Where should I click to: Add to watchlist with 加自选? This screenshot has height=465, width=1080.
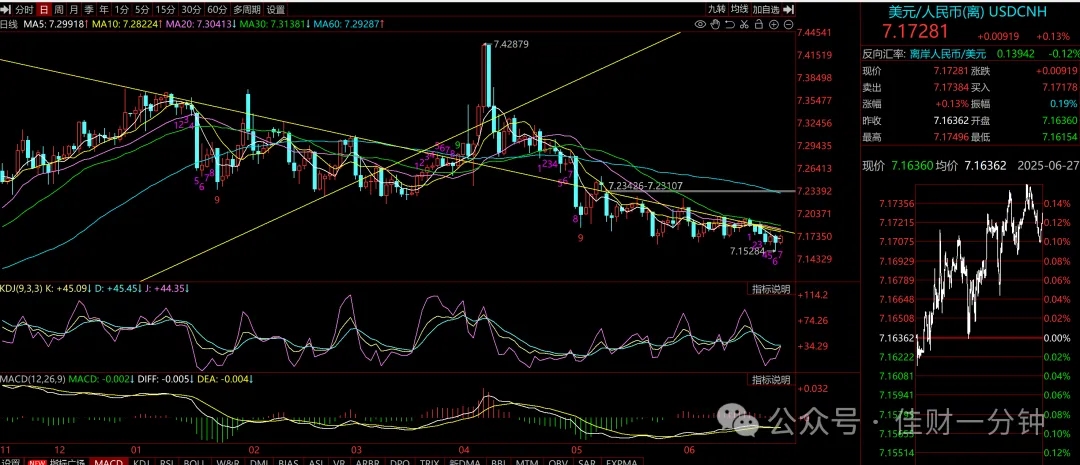766,10
